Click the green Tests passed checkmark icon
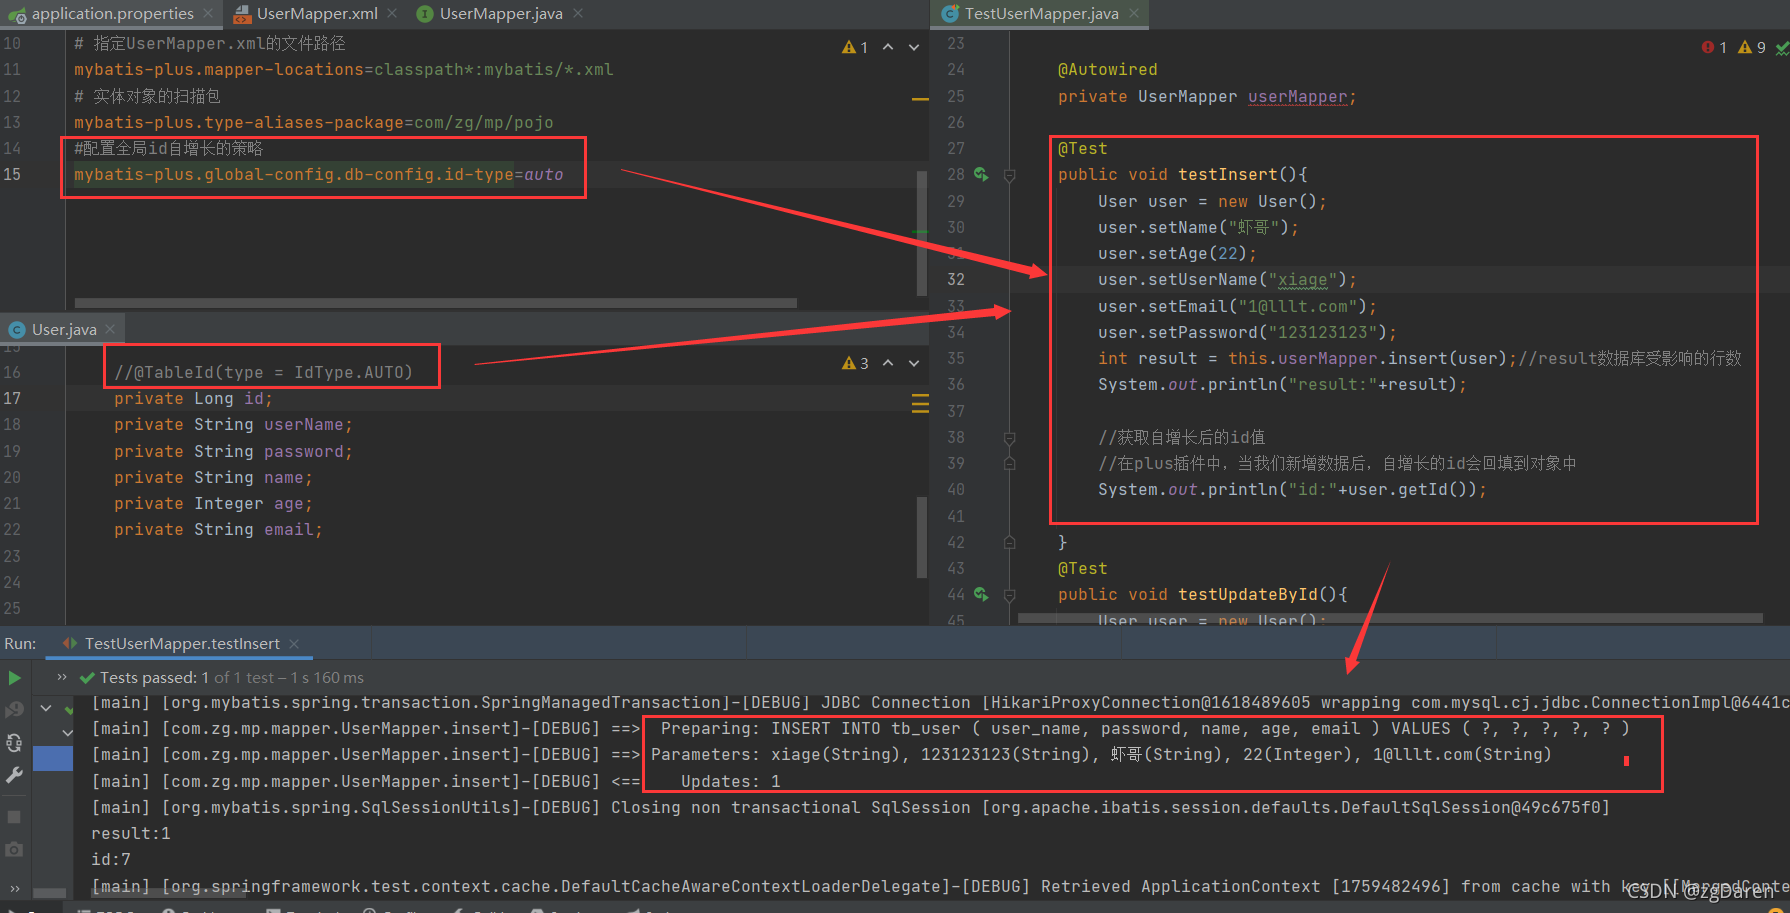Viewport: 1790px width, 913px height. pyautogui.click(x=87, y=677)
